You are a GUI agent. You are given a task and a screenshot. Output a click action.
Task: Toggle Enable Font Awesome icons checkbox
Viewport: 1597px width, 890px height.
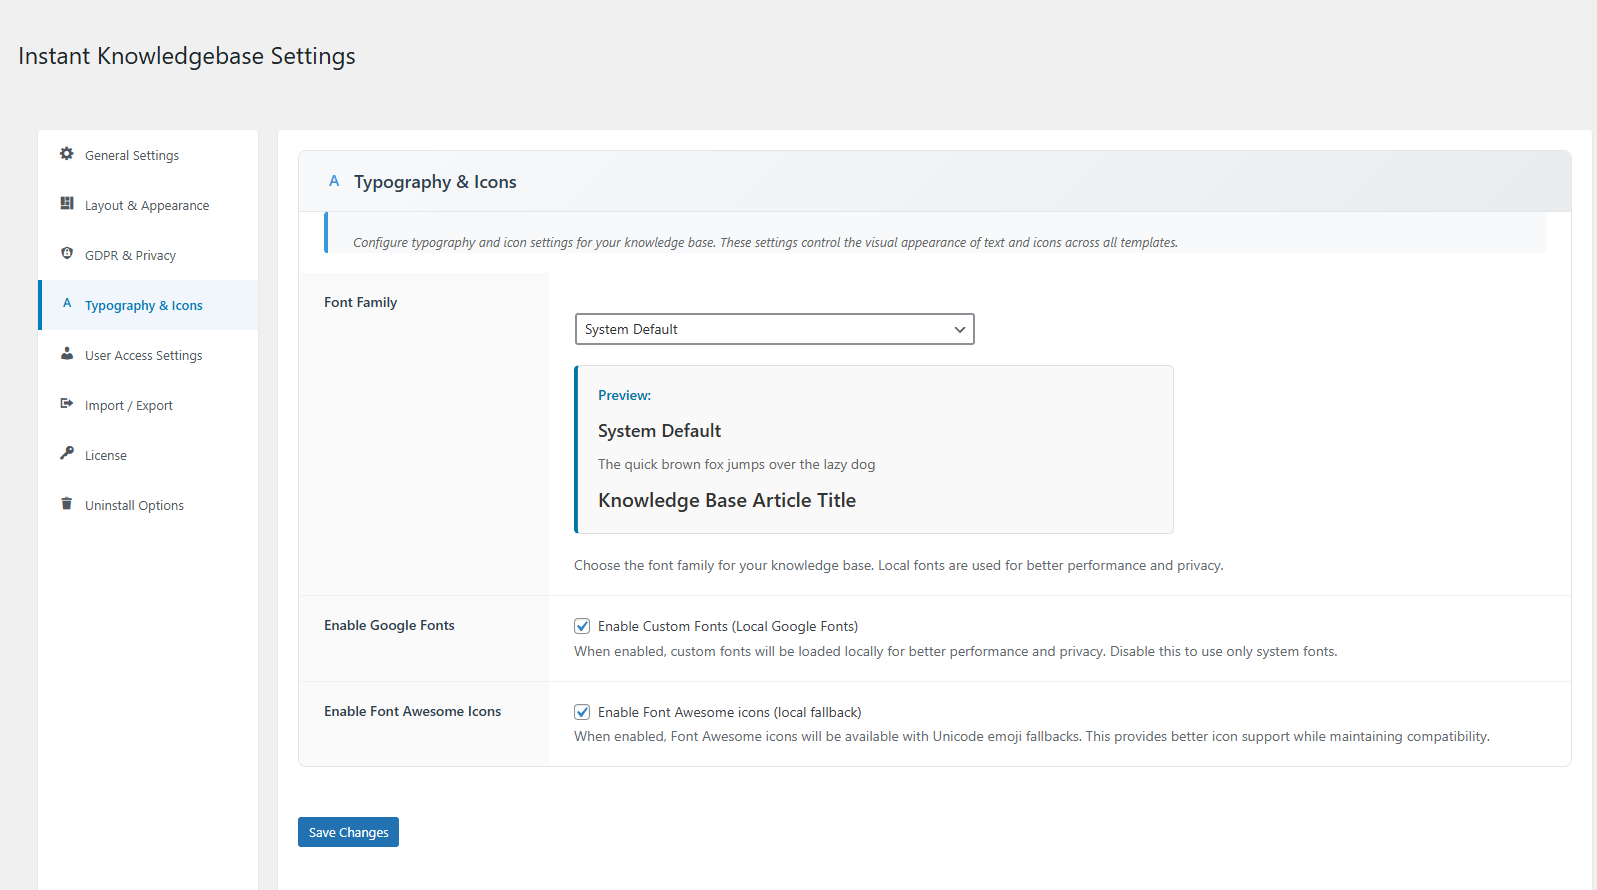tap(582, 712)
